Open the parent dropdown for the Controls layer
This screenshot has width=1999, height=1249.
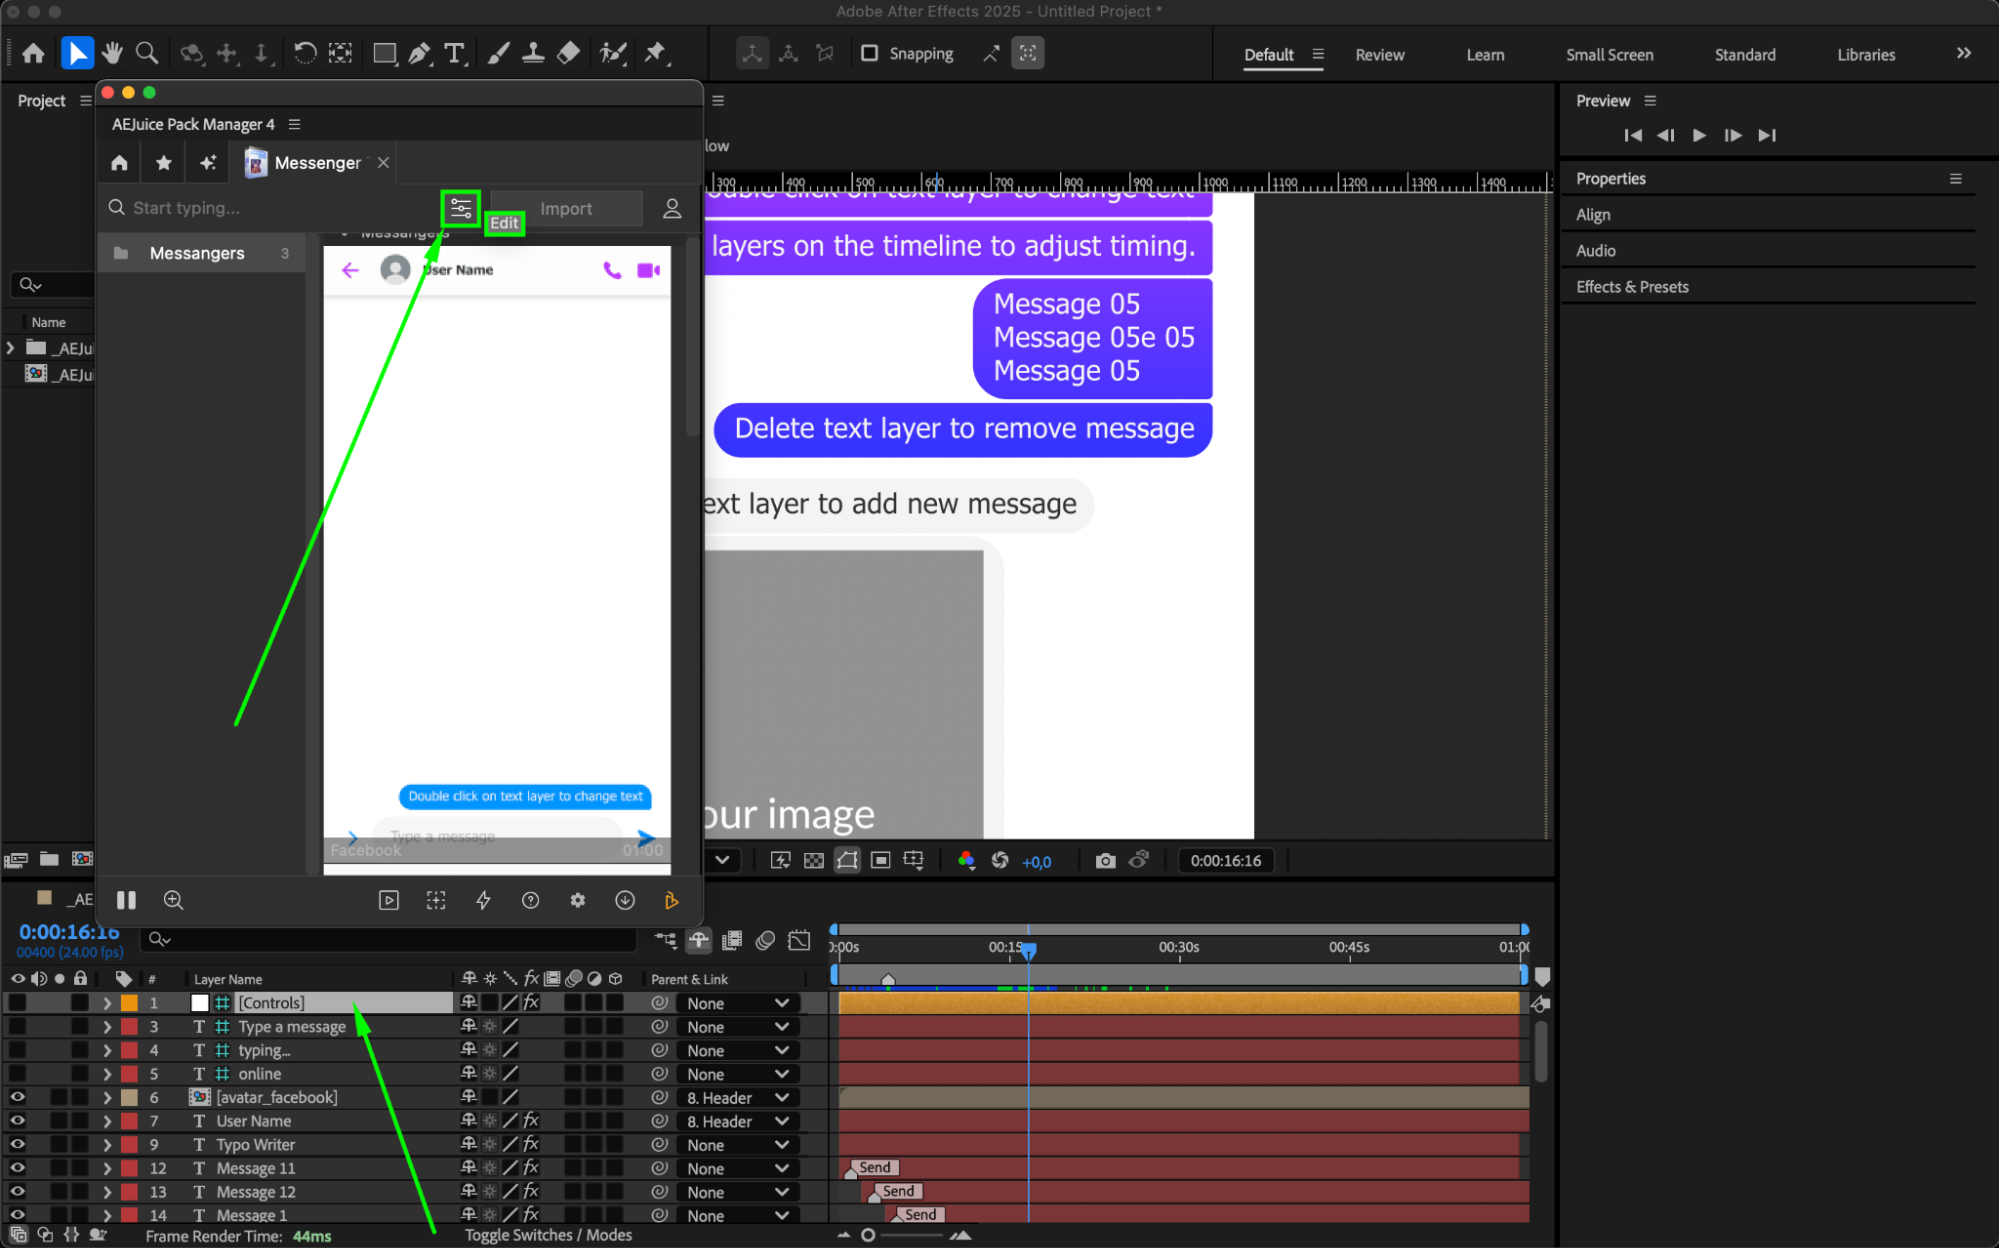738,1003
